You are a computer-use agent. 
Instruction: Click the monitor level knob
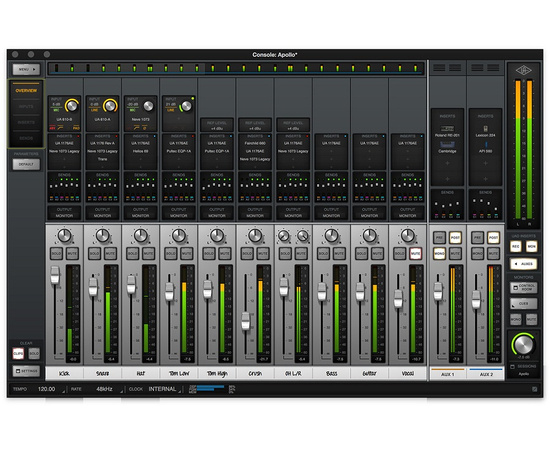coord(523,344)
